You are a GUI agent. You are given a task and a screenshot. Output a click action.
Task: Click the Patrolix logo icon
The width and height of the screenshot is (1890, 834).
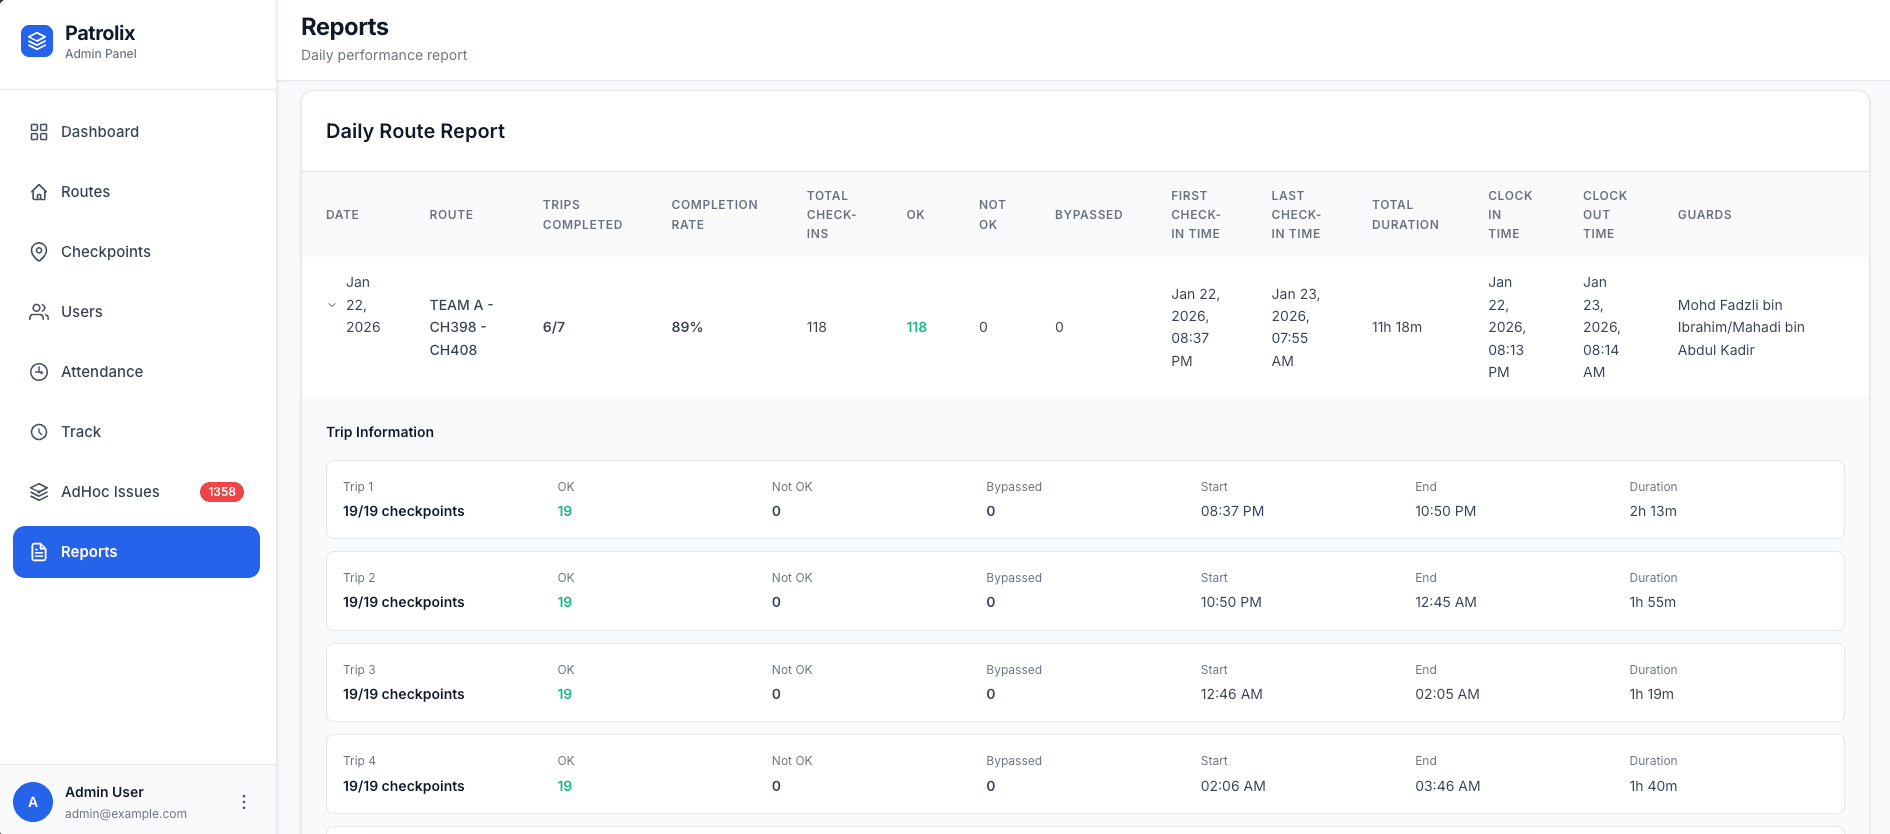(x=37, y=41)
